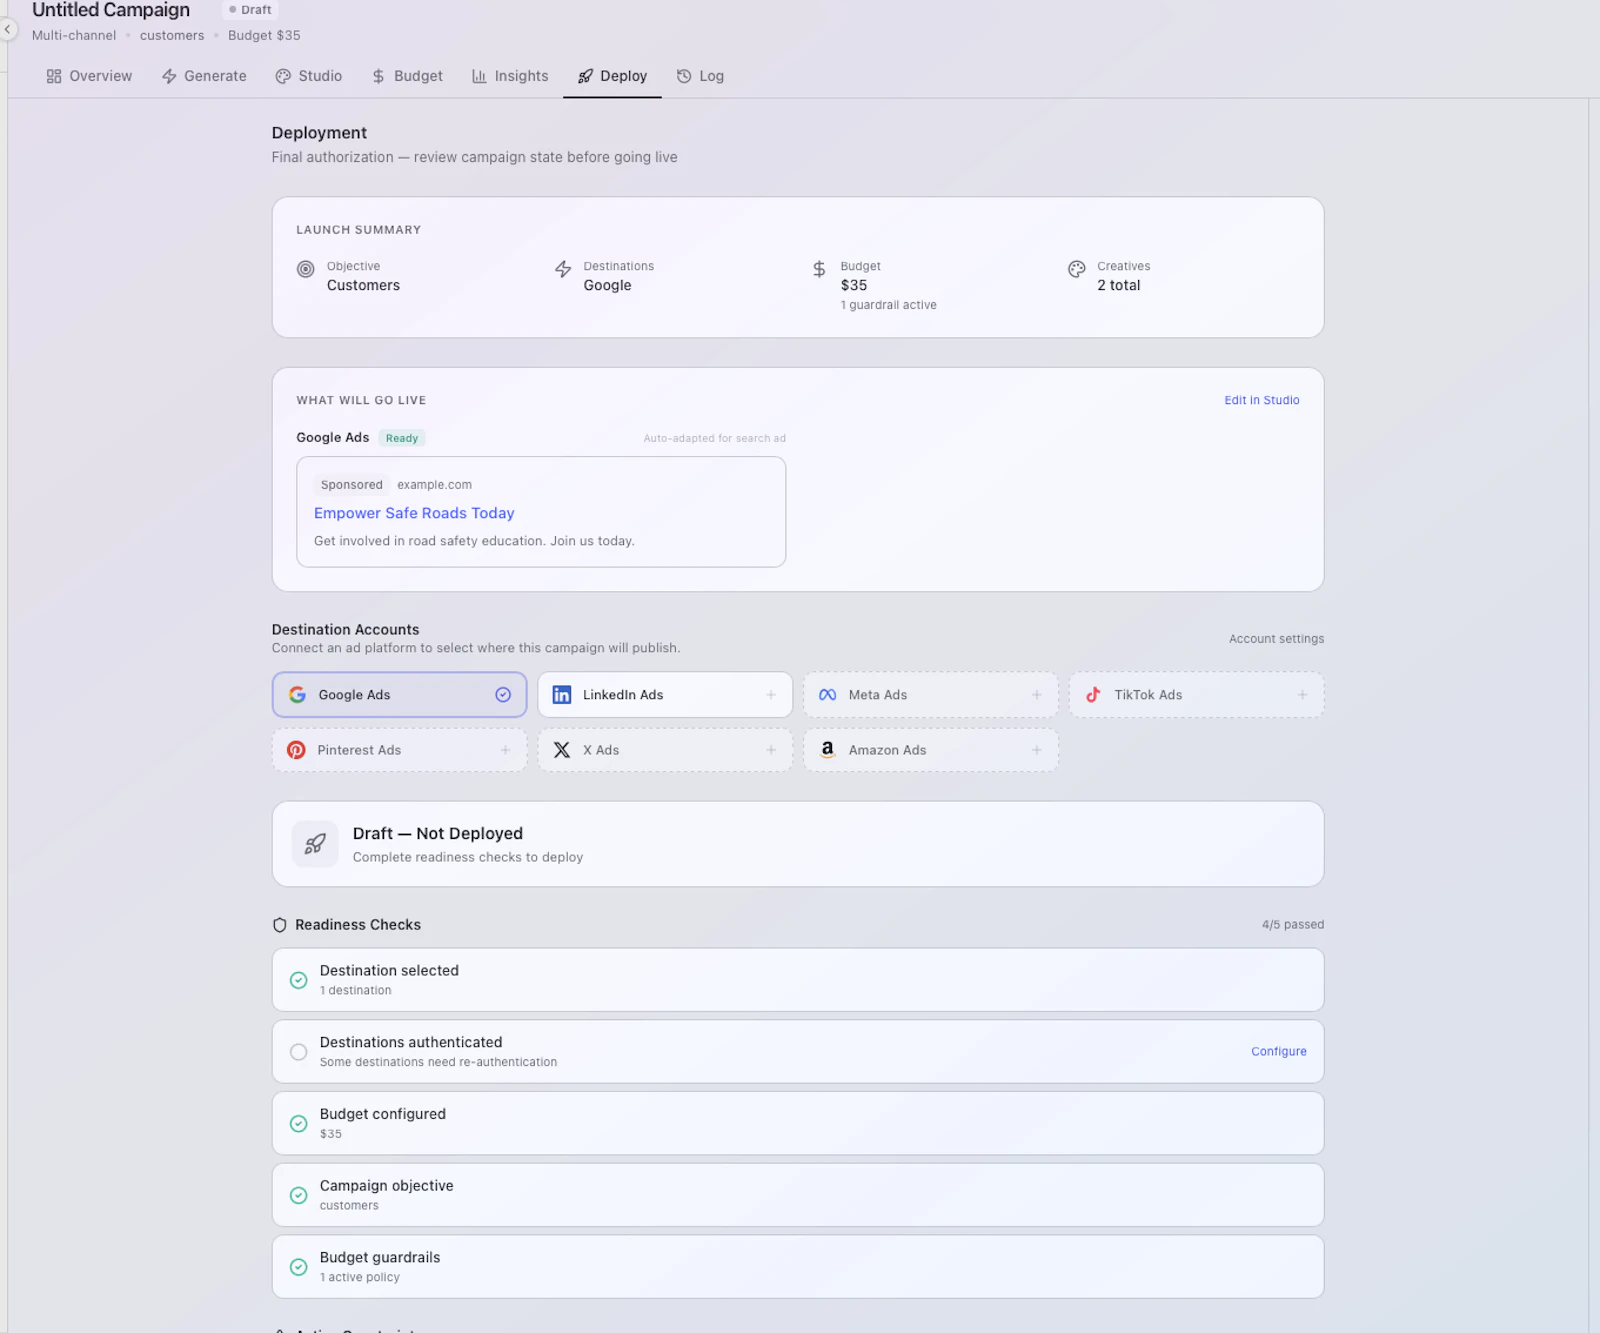Click the plus on Meta Ads
Image resolution: width=1600 pixels, height=1333 pixels.
tap(1037, 695)
